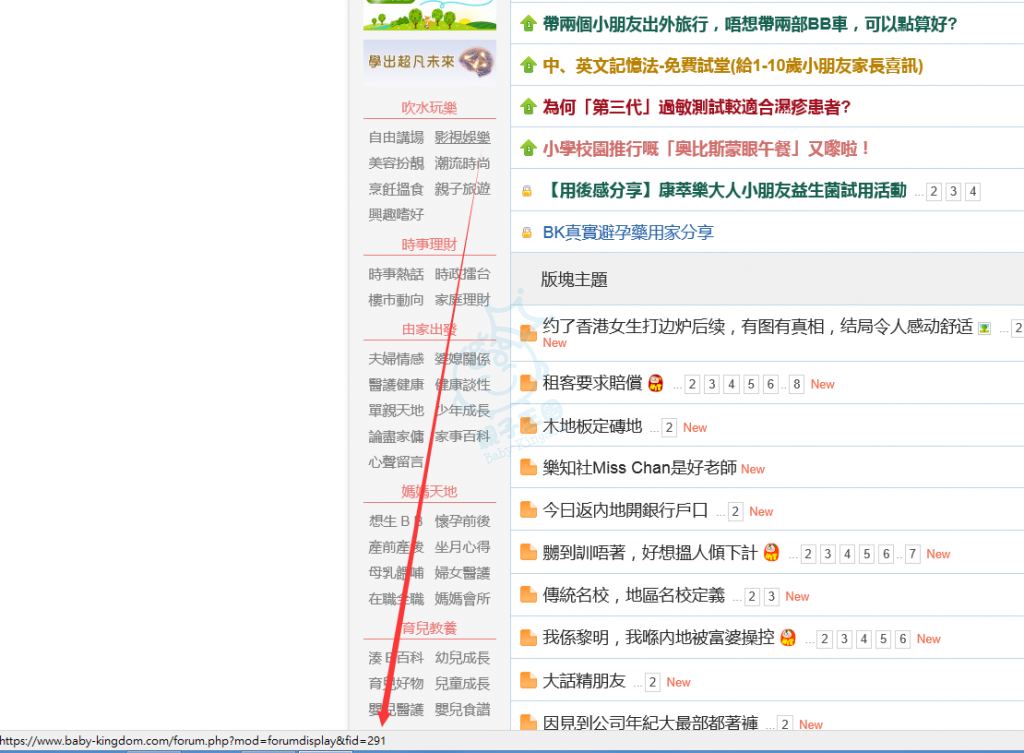Click the image attachment icon after 约了香港女生打边炉 title
The height and width of the screenshot is (753, 1024).
pyautogui.click(x=984, y=327)
